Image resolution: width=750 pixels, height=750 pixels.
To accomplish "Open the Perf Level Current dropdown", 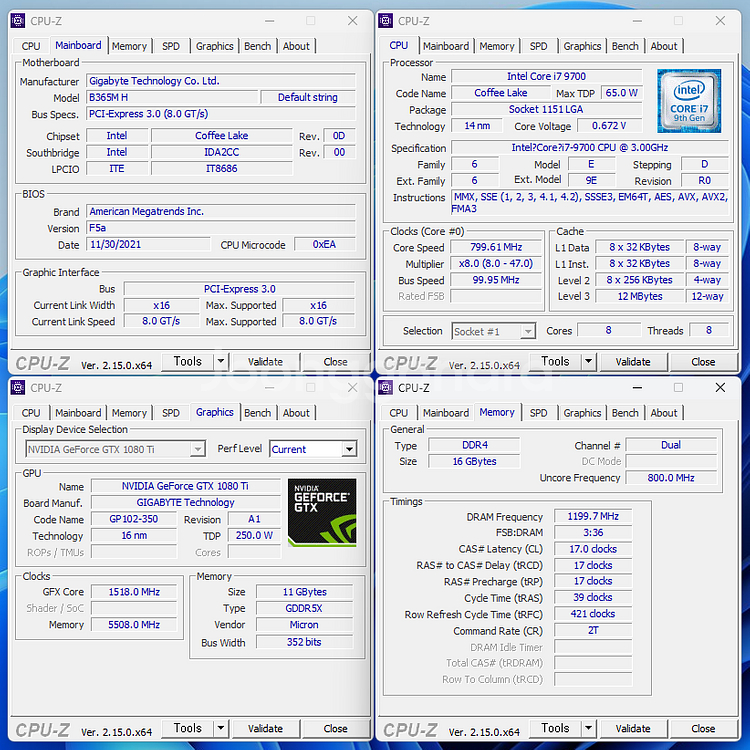I will [x=313, y=449].
